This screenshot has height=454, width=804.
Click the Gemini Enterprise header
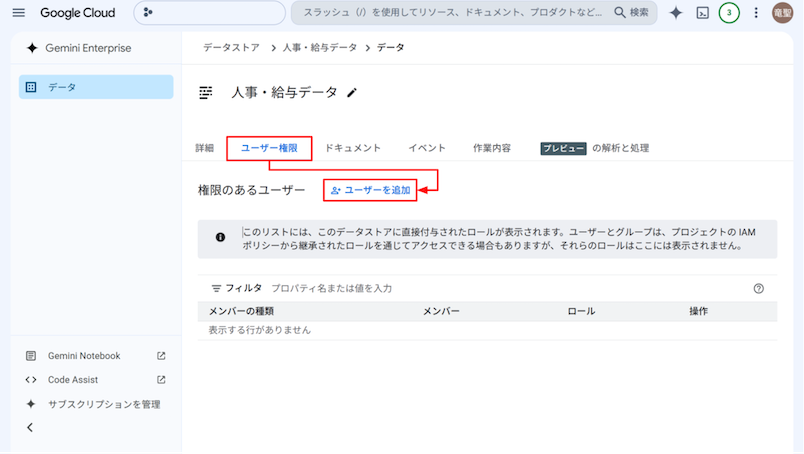79,48
